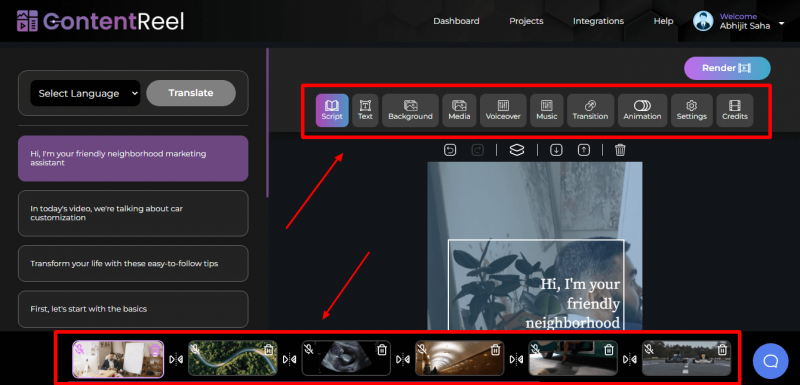Select the office scene timeline thumbnail
The width and height of the screenshot is (800, 385).
coord(118,360)
